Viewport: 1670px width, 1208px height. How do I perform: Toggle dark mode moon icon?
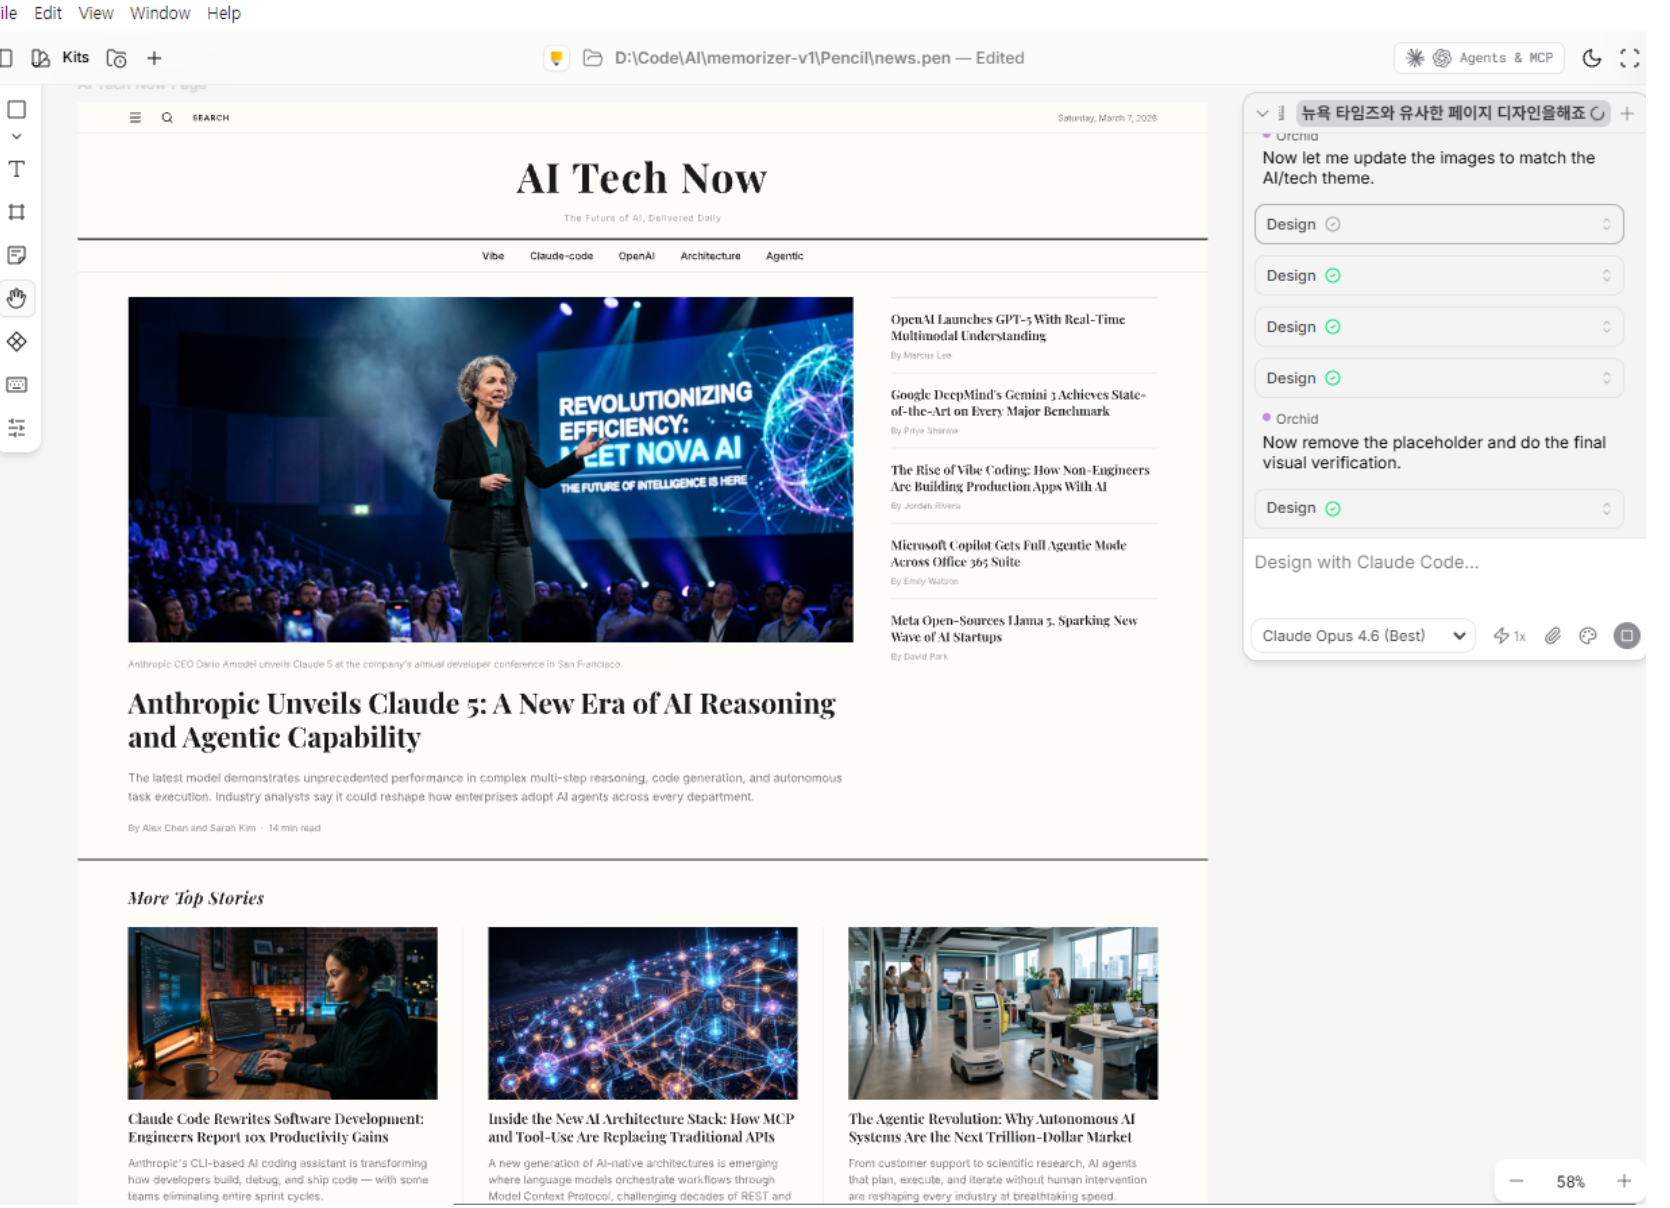tap(1592, 58)
